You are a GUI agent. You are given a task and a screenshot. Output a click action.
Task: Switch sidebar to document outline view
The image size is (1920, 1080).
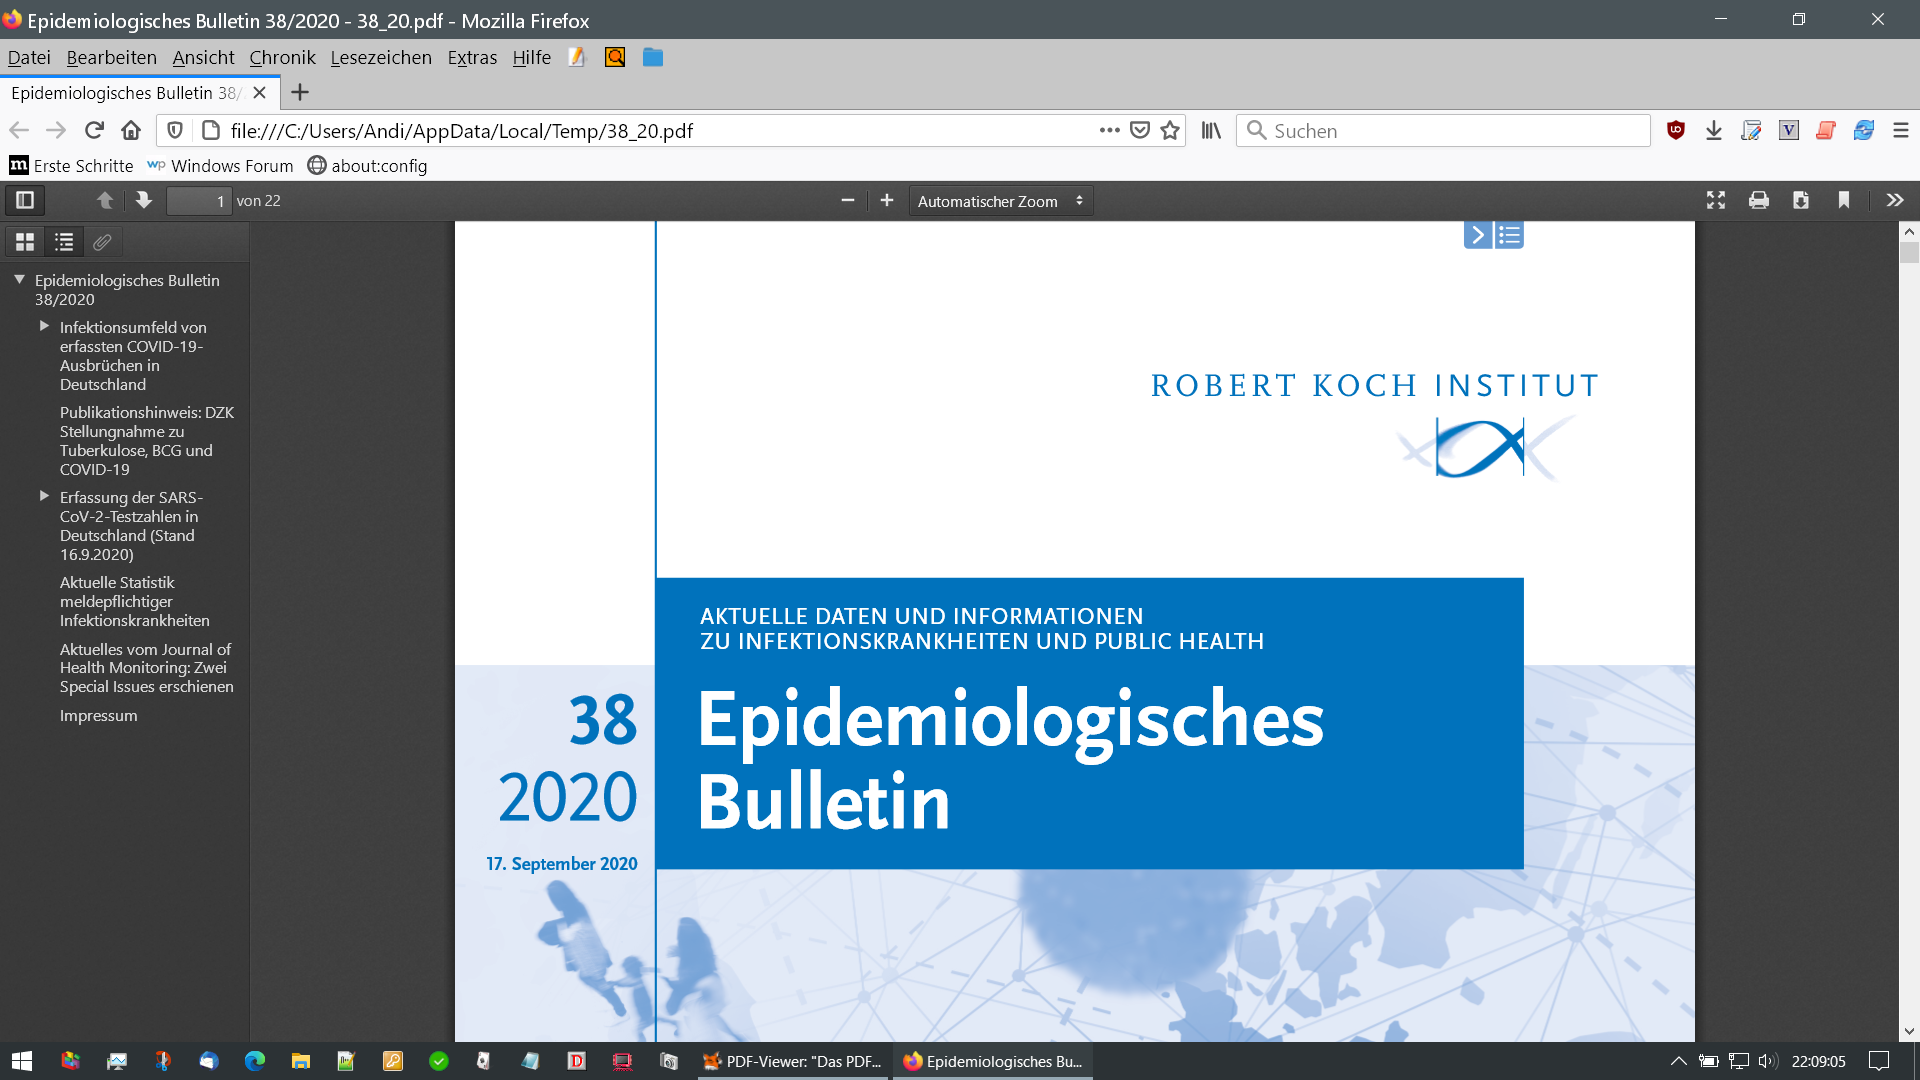coord(64,242)
